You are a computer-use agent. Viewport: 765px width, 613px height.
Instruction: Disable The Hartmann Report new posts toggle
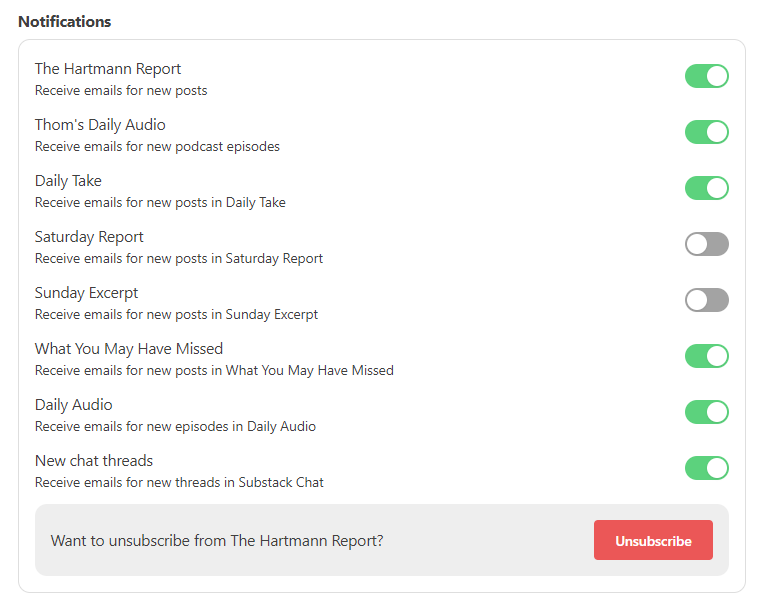coord(706,76)
